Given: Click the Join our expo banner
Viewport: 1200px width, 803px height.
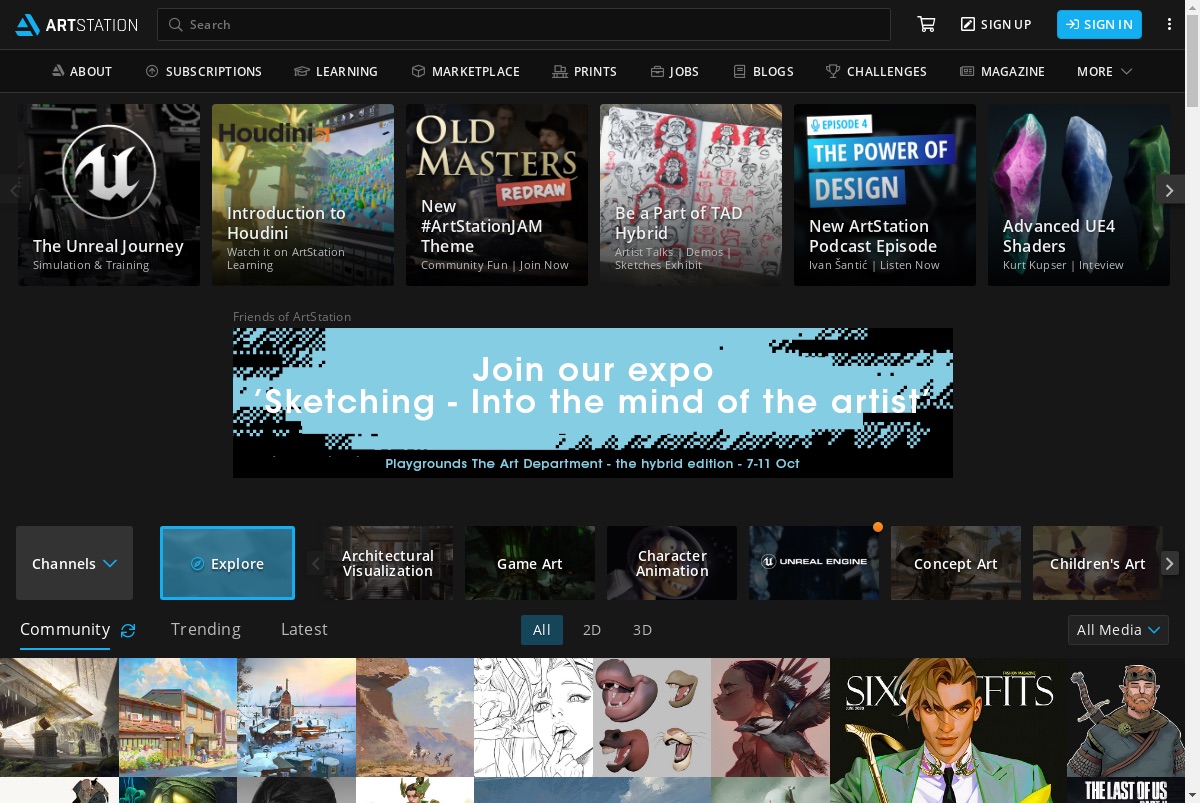Looking at the screenshot, I should pyautogui.click(x=593, y=403).
